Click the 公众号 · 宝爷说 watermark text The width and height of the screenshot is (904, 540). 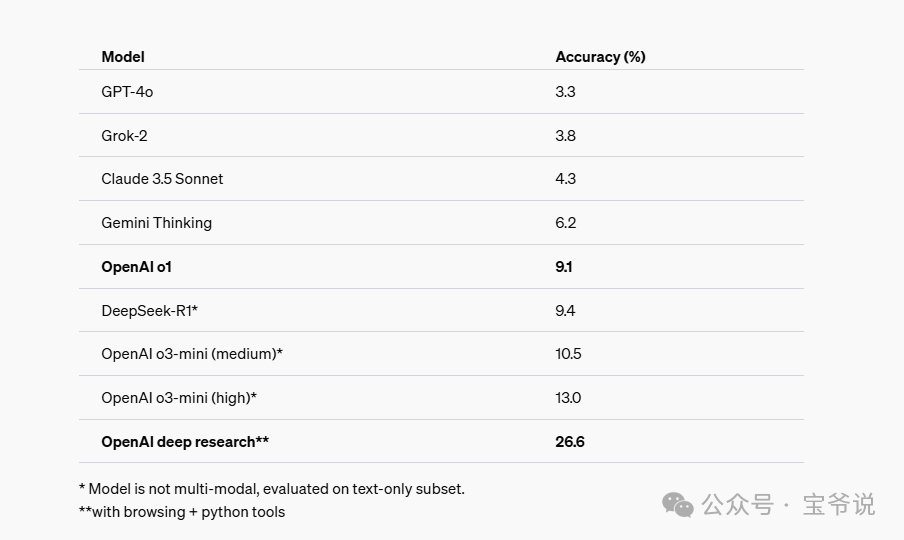point(788,505)
